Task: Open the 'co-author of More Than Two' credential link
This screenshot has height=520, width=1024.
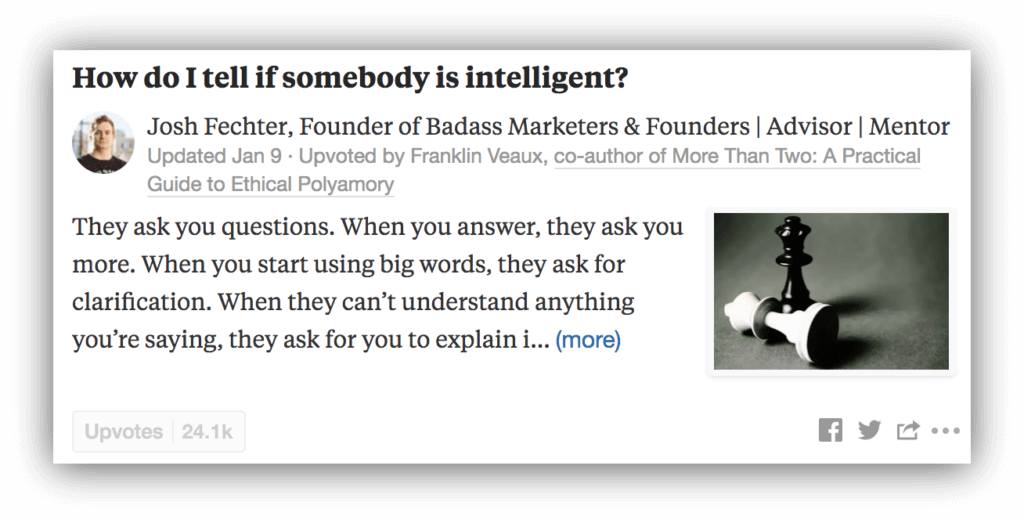Action: [737, 156]
